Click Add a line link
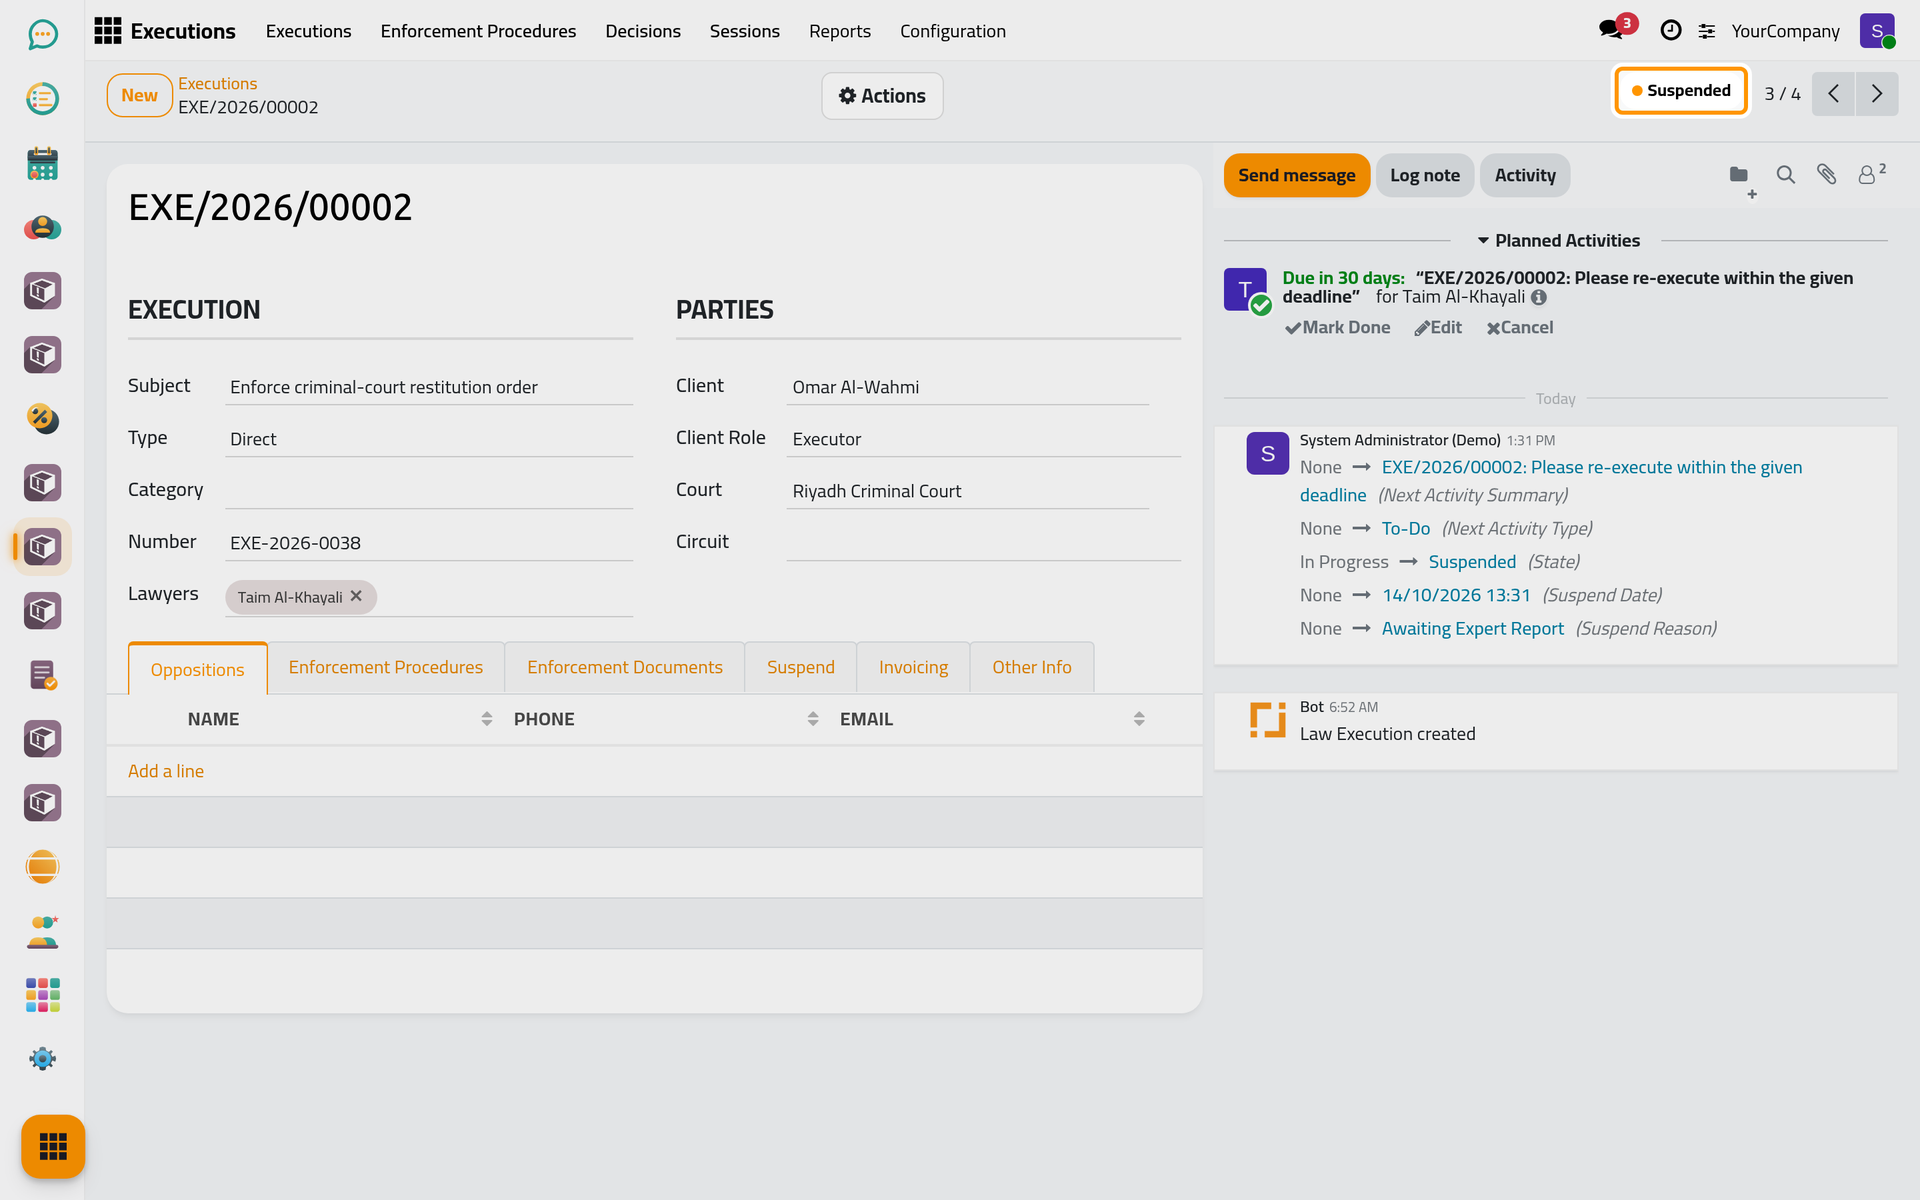 (166, 771)
